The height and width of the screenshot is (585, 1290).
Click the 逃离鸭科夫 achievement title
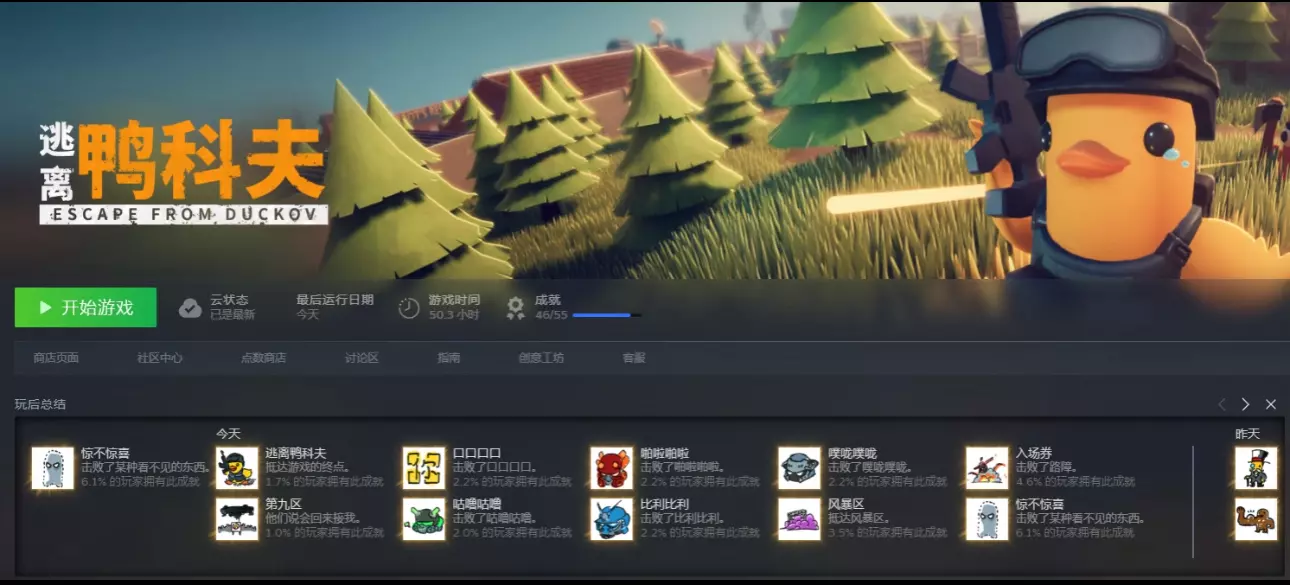click(x=296, y=453)
